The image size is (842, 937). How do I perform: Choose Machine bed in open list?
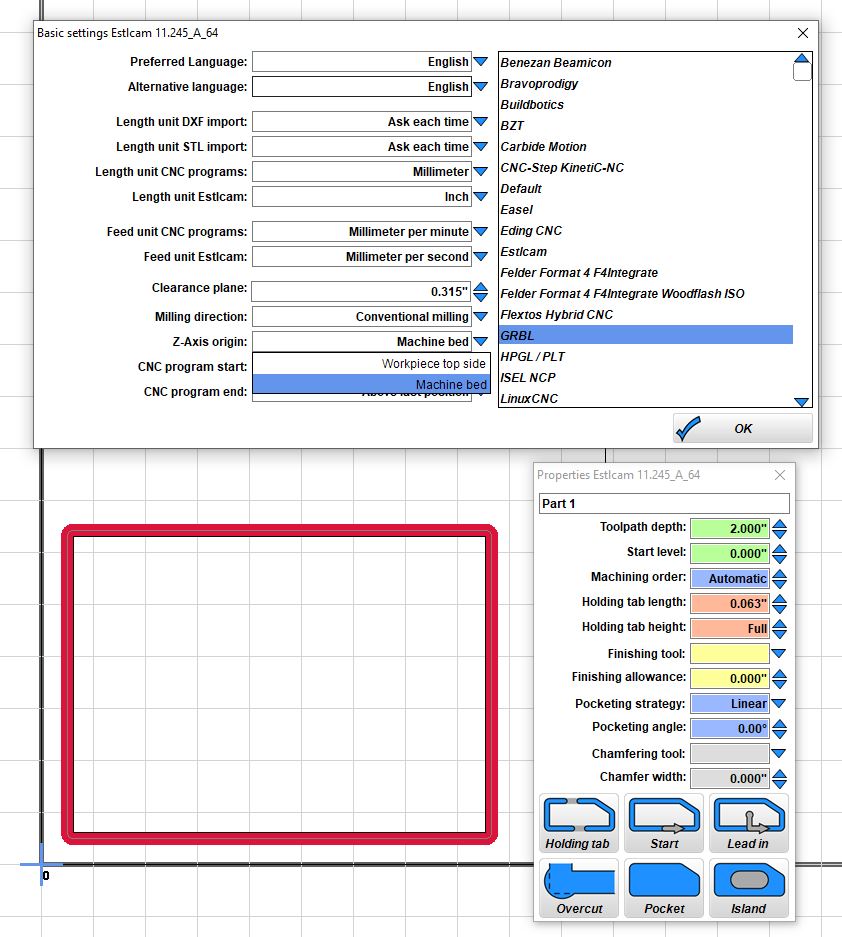371,384
